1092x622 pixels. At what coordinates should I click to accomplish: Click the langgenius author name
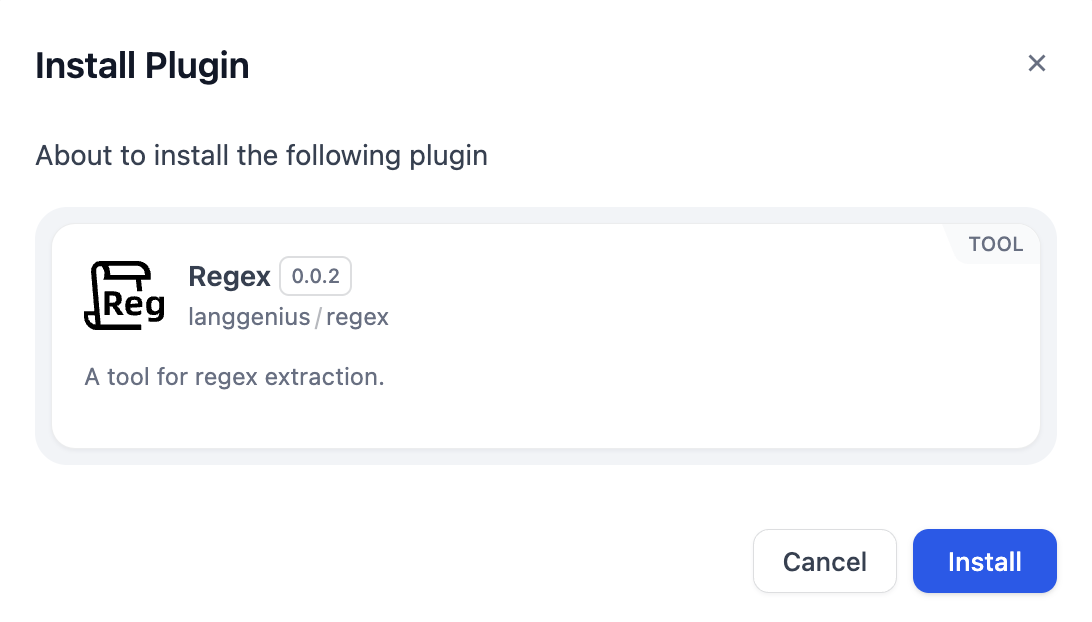pyautogui.click(x=249, y=318)
